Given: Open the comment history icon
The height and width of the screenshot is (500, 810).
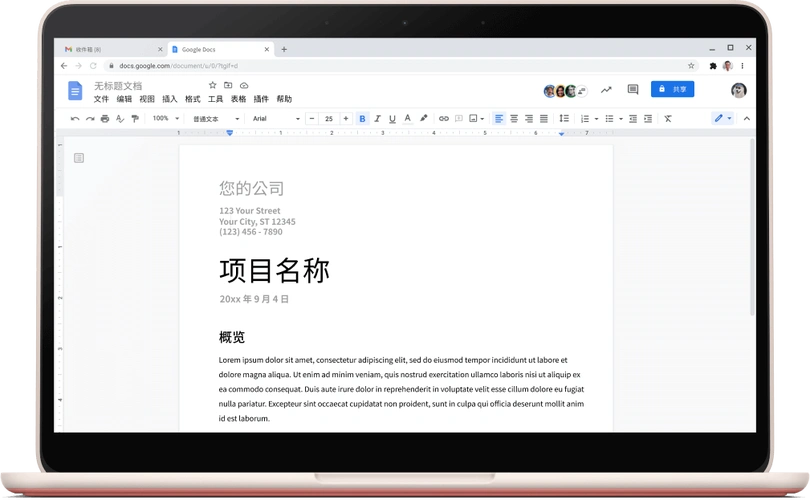Looking at the screenshot, I should 633,90.
